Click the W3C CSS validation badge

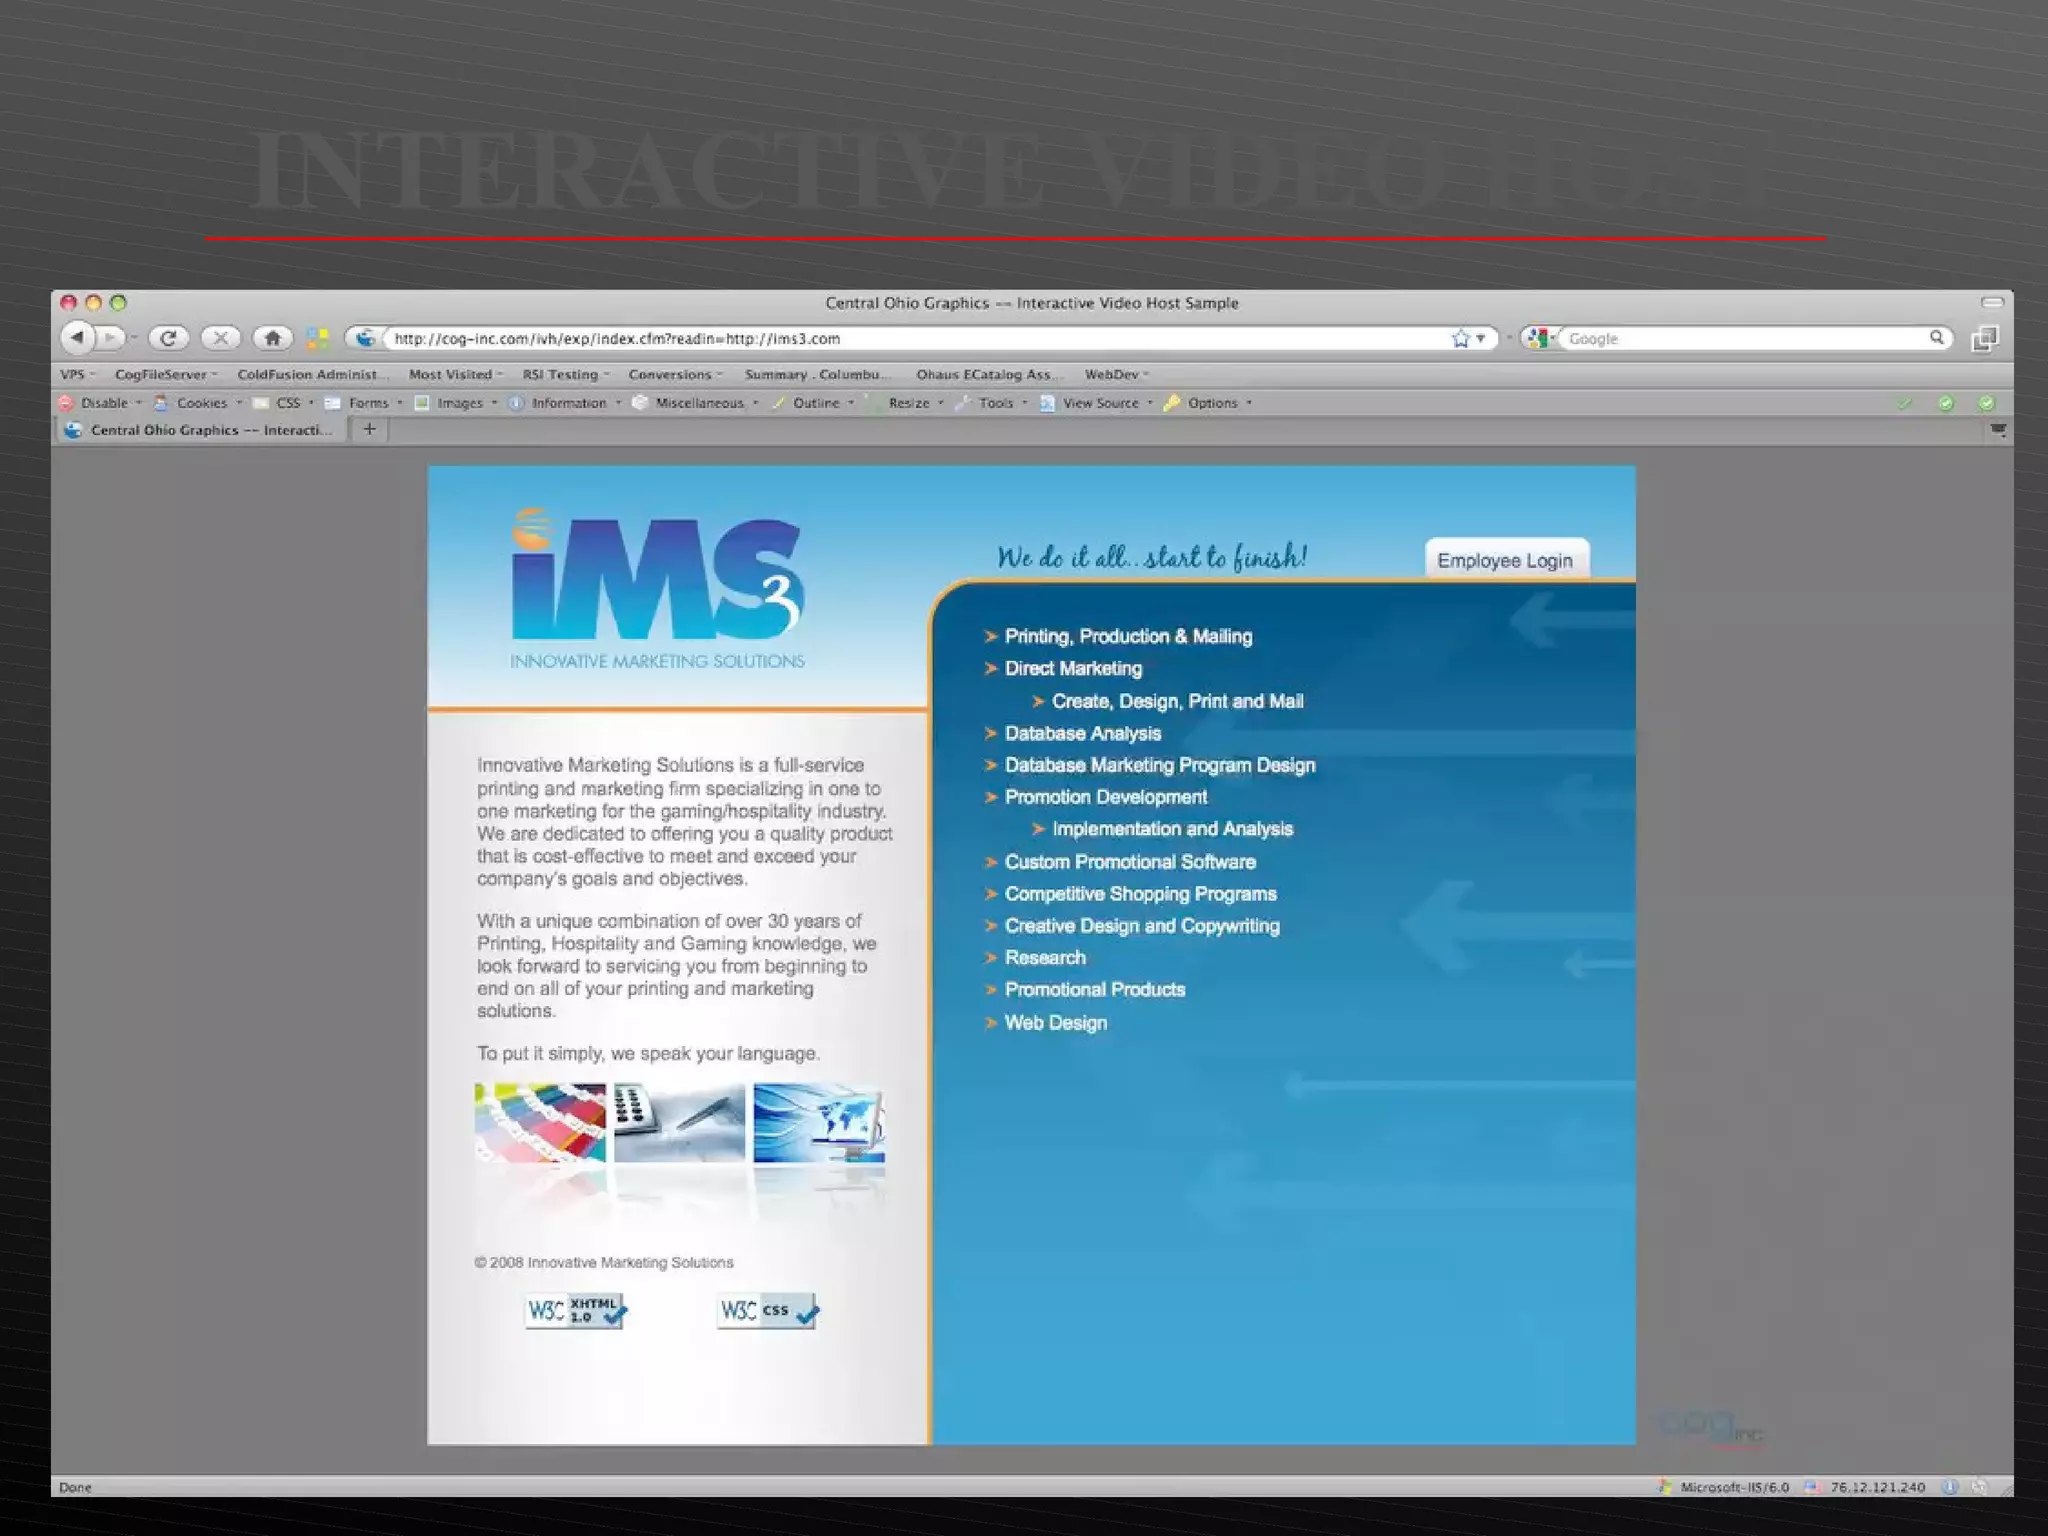click(767, 1310)
